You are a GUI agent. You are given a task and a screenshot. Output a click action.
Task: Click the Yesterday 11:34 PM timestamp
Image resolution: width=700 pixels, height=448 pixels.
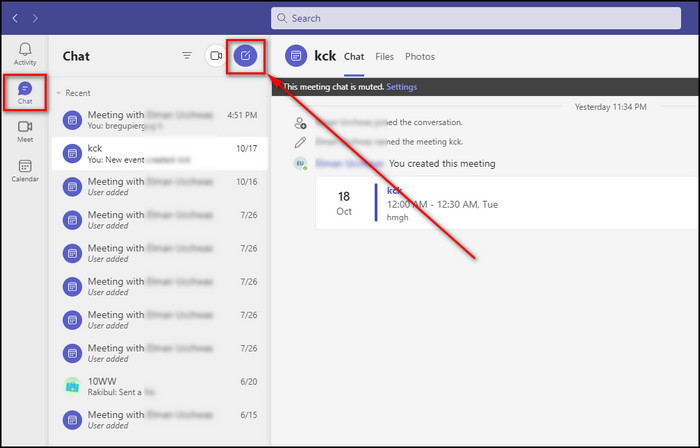(611, 107)
